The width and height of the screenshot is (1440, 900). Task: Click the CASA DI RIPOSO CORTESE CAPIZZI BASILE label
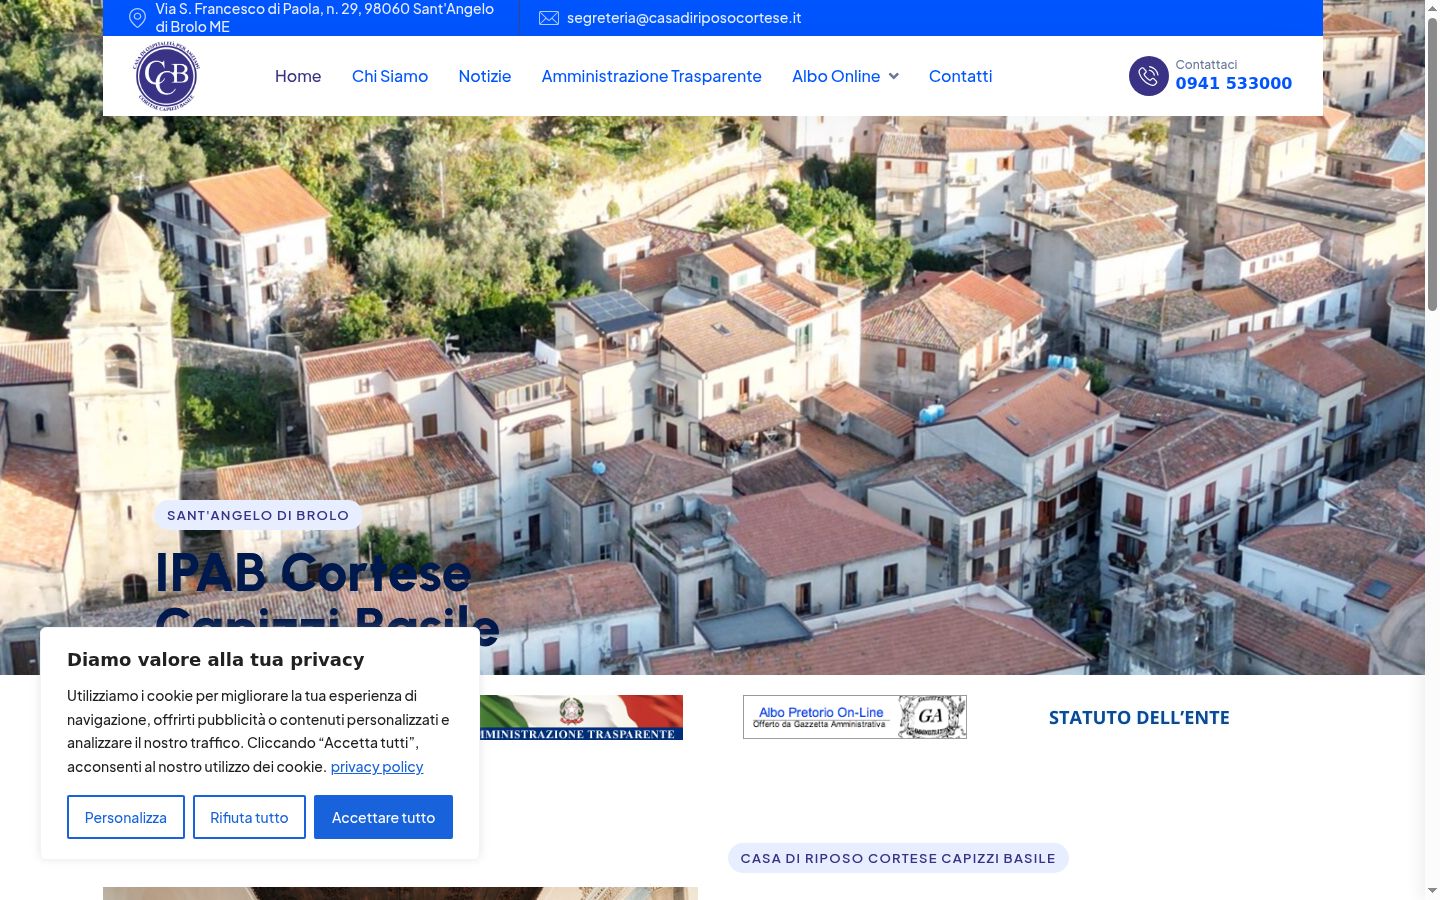tap(898, 858)
